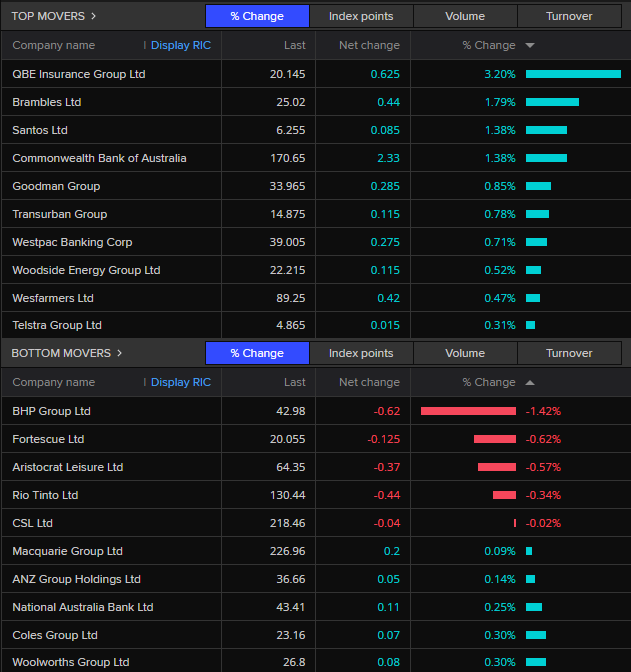Screen dimensions: 631x672
Task: Select Commonwealth Bank of Australia row
Action: [99, 158]
